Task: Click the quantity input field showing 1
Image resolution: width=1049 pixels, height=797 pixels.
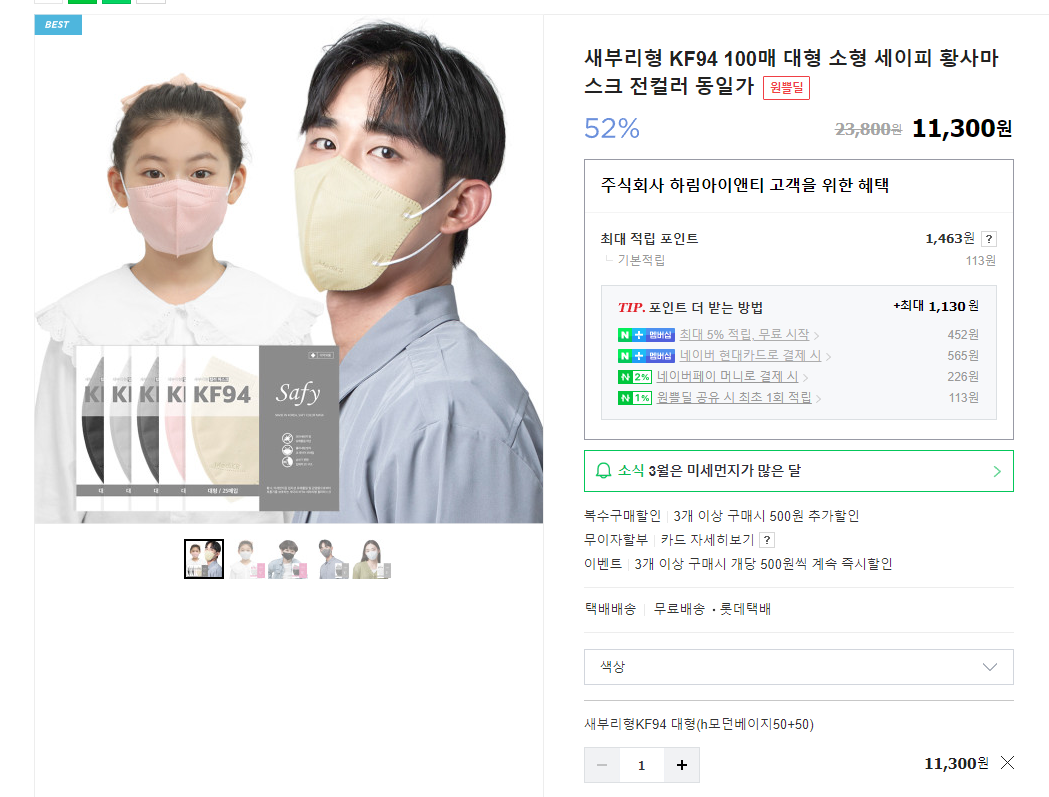Action: [x=642, y=765]
